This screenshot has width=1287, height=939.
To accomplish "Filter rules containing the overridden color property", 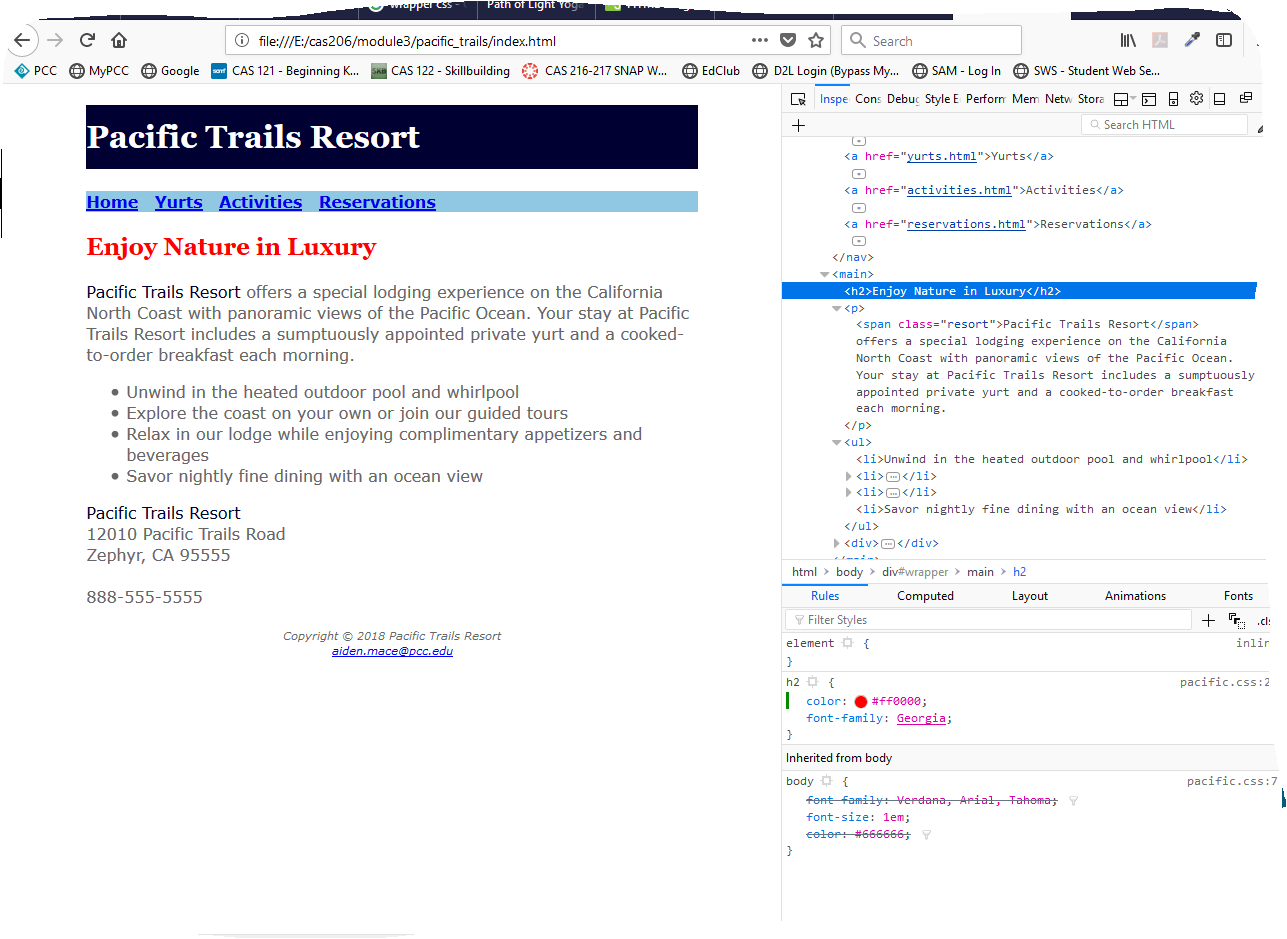I will [926, 835].
